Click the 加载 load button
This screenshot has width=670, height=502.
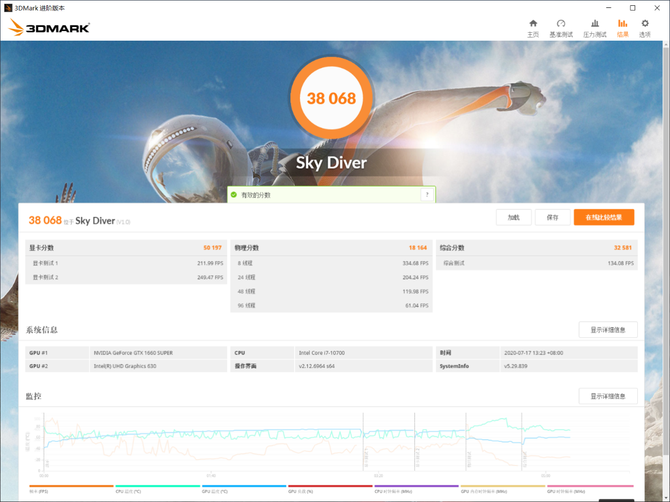[513, 217]
